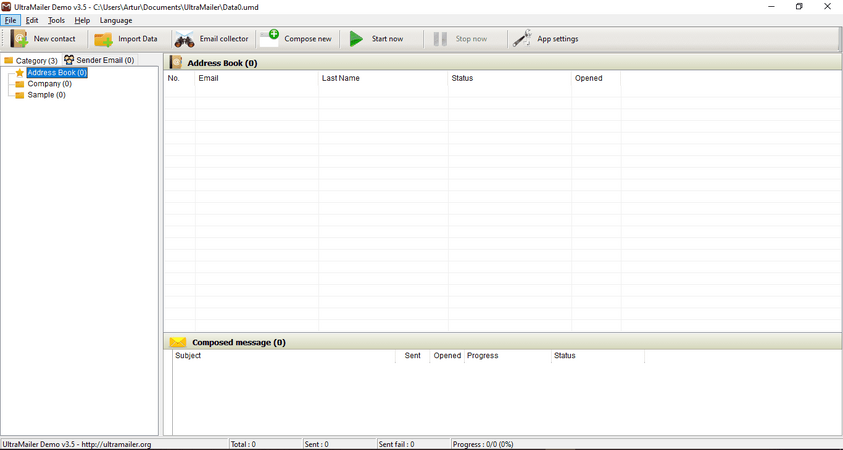The image size is (843, 450).
Task: Click the App settings button label
Action: click(558, 39)
